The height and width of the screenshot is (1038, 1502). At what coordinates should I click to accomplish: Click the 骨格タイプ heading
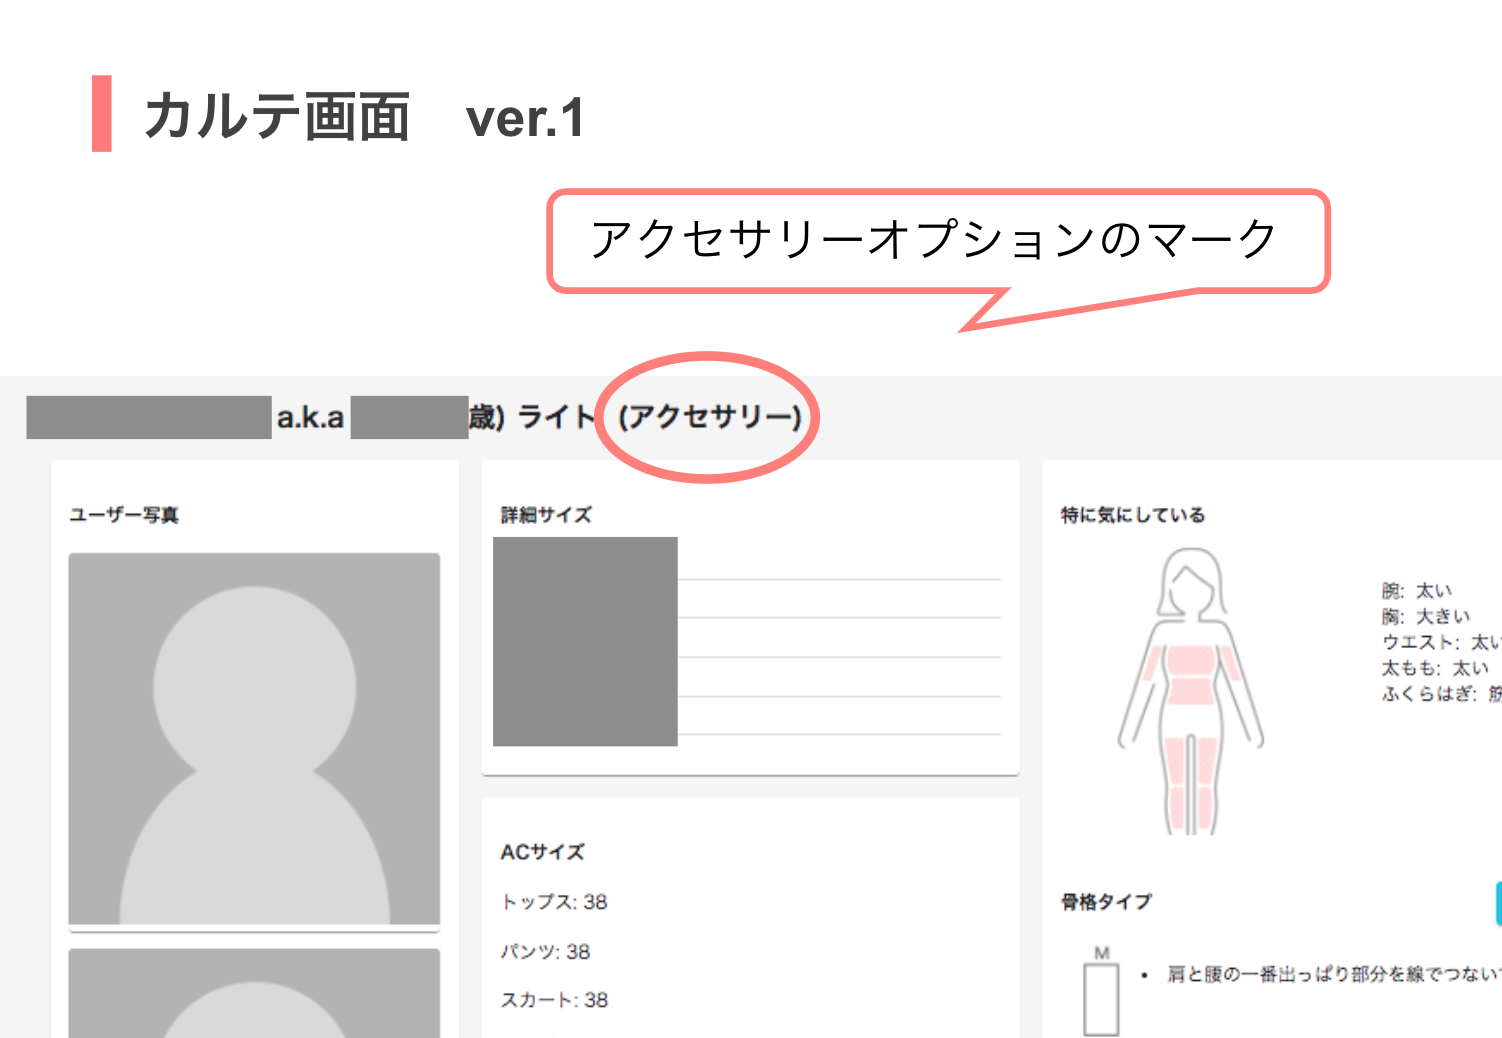click(1106, 902)
